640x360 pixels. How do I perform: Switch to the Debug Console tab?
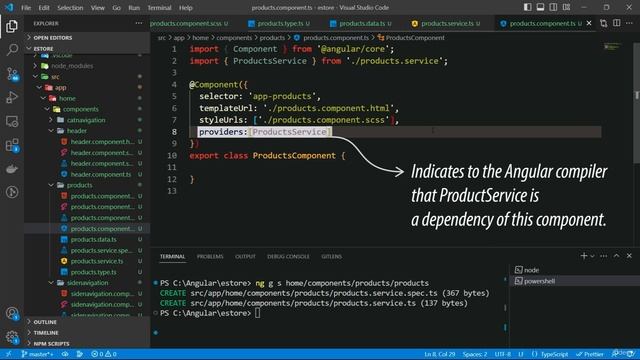coord(288,256)
